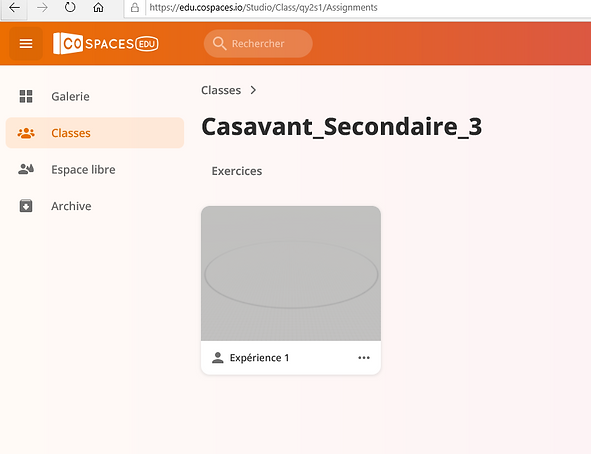591x454 pixels.
Task: Open Galerie in the sidebar
Action: (95, 96)
